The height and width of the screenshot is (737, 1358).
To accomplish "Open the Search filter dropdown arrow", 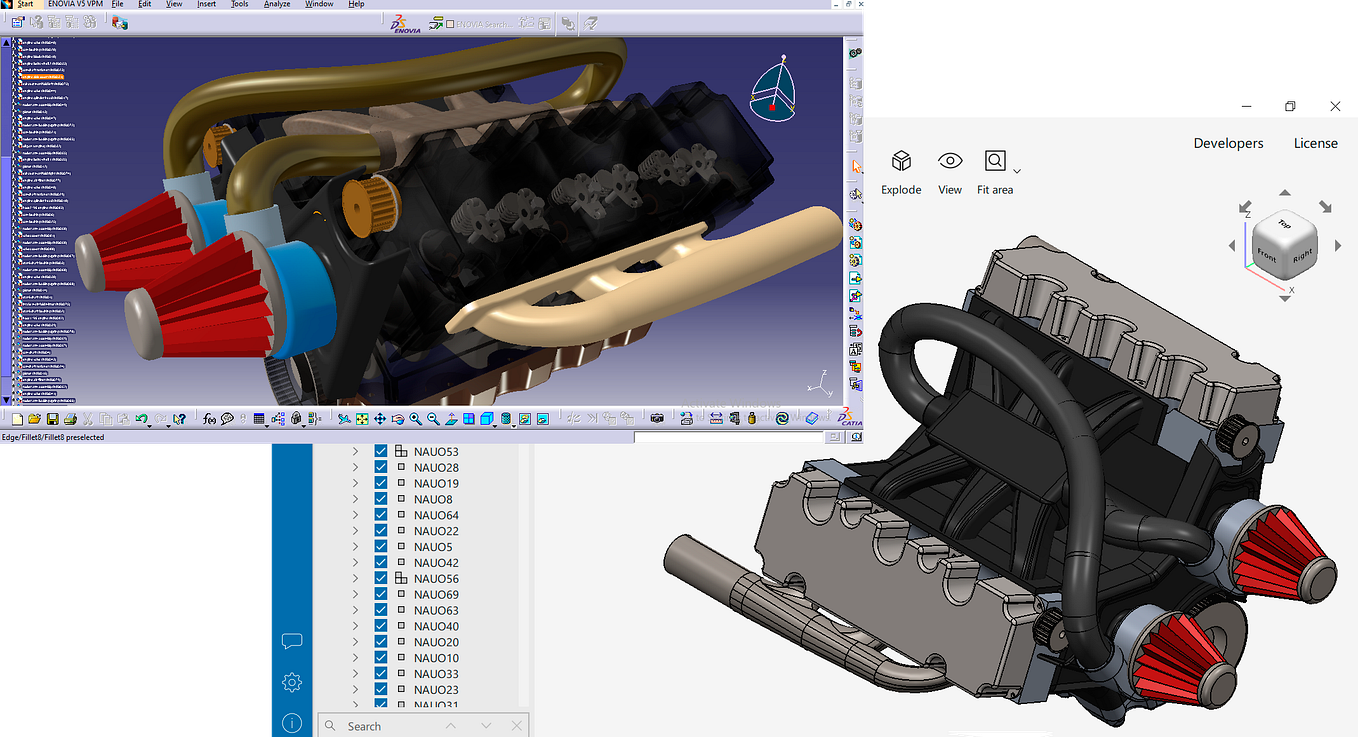I will coord(485,725).
